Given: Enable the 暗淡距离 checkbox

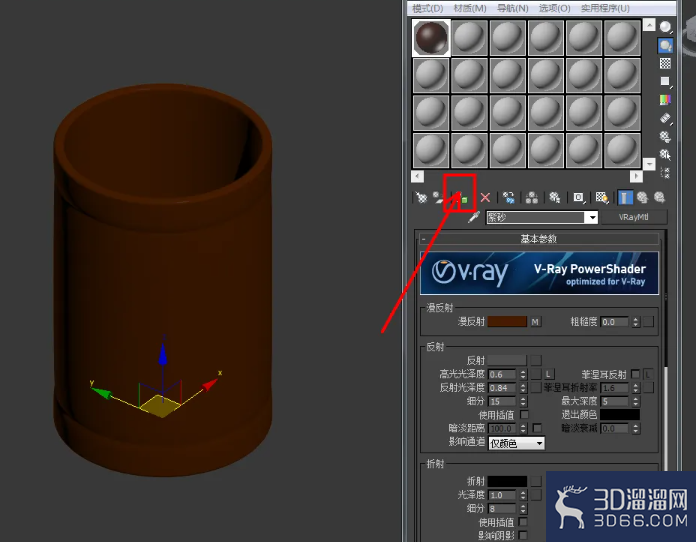Looking at the screenshot, I should tap(537, 428).
